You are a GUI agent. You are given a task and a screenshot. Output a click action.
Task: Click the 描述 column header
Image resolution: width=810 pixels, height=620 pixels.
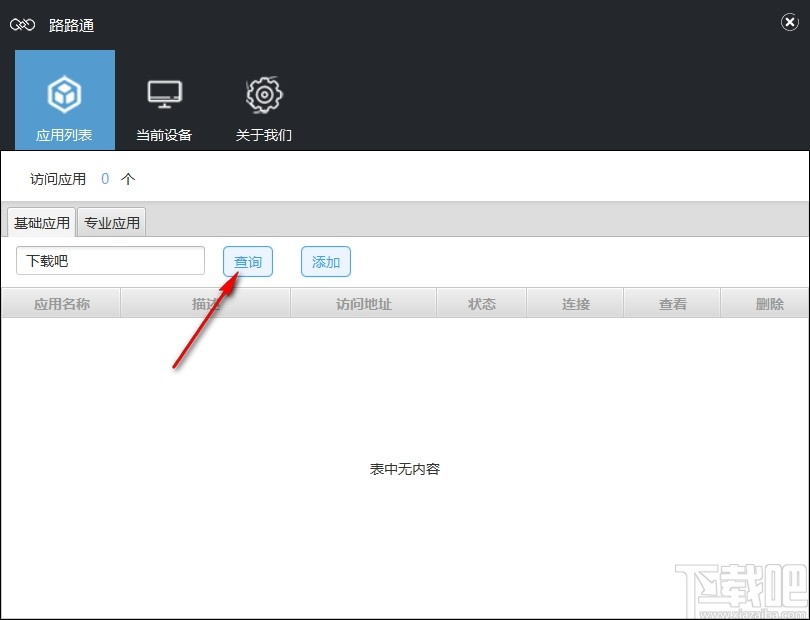click(202, 303)
